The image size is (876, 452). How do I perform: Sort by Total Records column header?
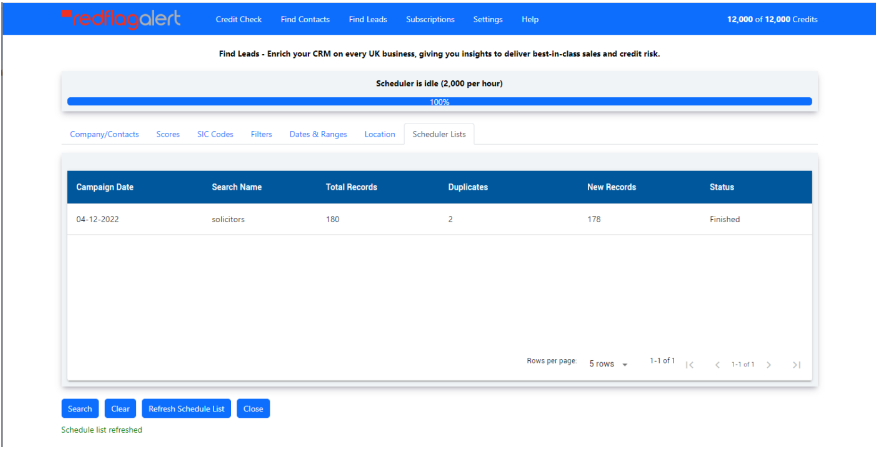[351, 188]
